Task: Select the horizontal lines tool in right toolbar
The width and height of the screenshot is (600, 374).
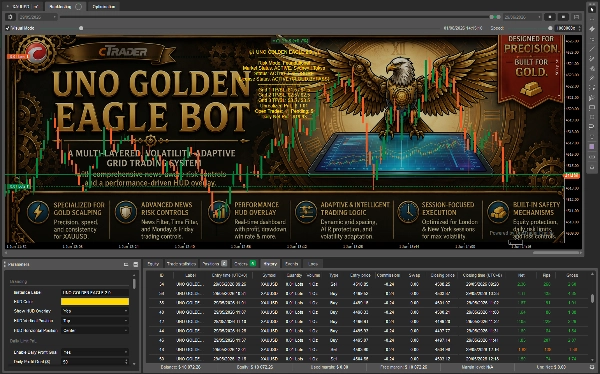Action: (592, 39)
